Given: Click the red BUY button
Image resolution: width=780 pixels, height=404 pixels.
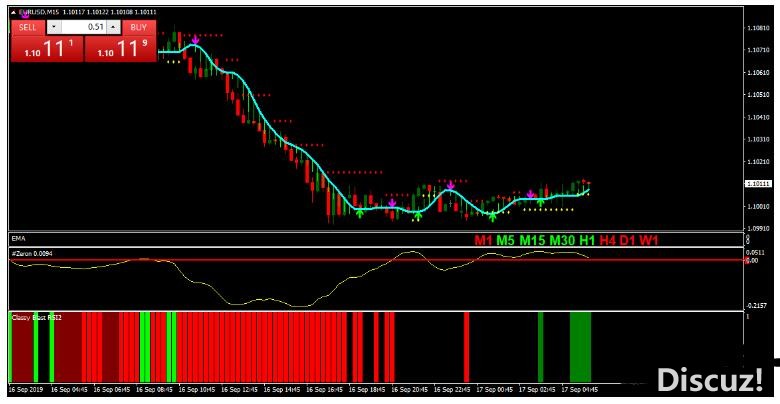Looking at the screenshot, I should pyautogui.click(x=139, y=27).
